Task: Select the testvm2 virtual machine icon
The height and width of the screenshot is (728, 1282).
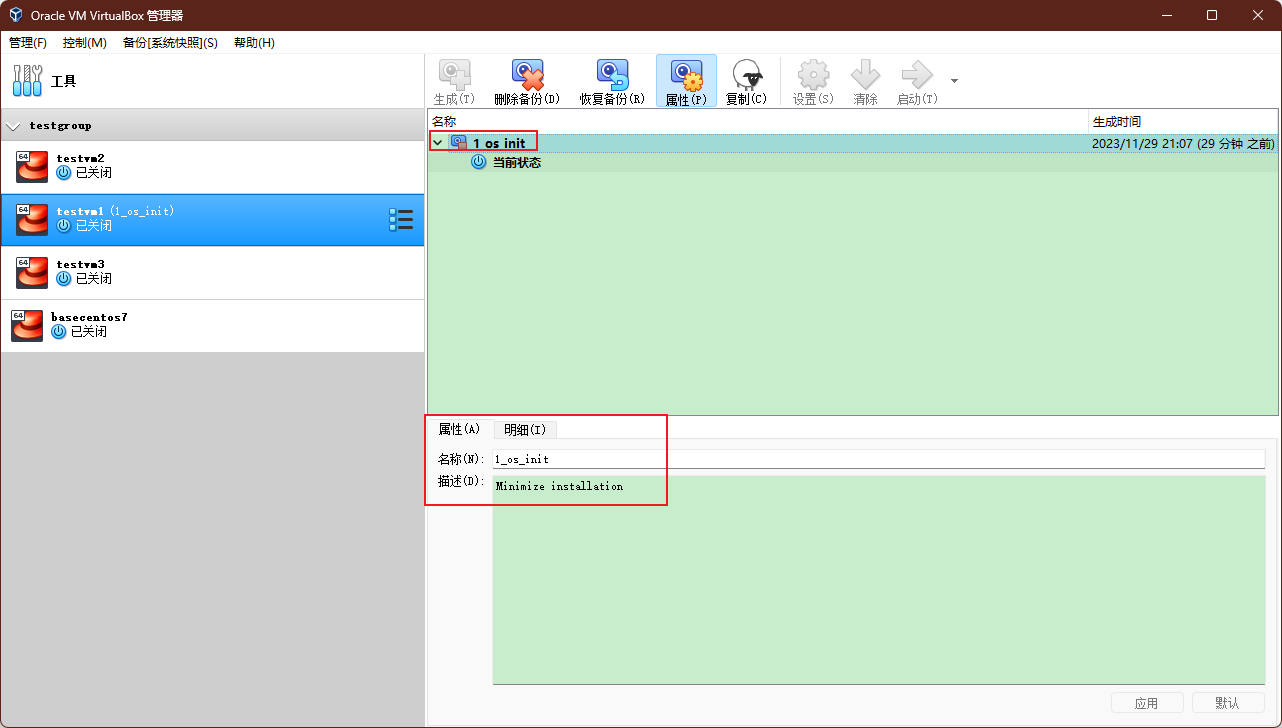Action: 32,167
